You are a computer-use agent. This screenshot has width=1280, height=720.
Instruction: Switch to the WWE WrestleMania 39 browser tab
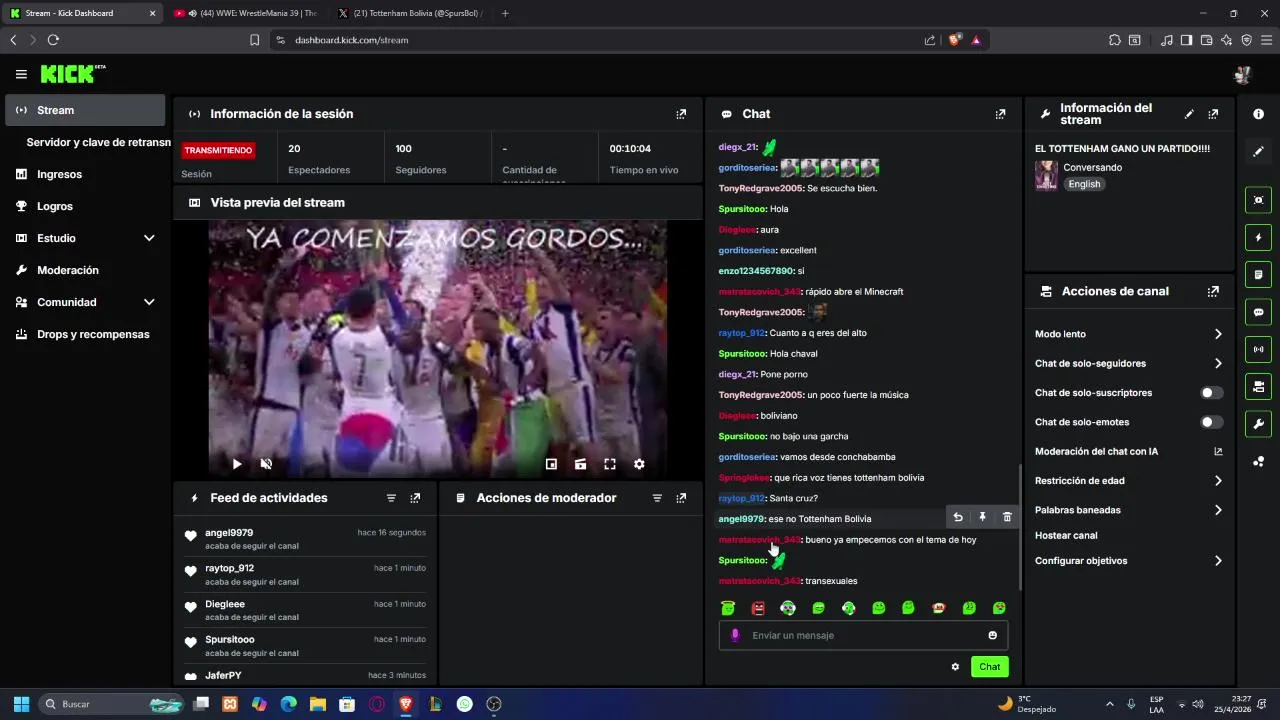pos(247,13)
